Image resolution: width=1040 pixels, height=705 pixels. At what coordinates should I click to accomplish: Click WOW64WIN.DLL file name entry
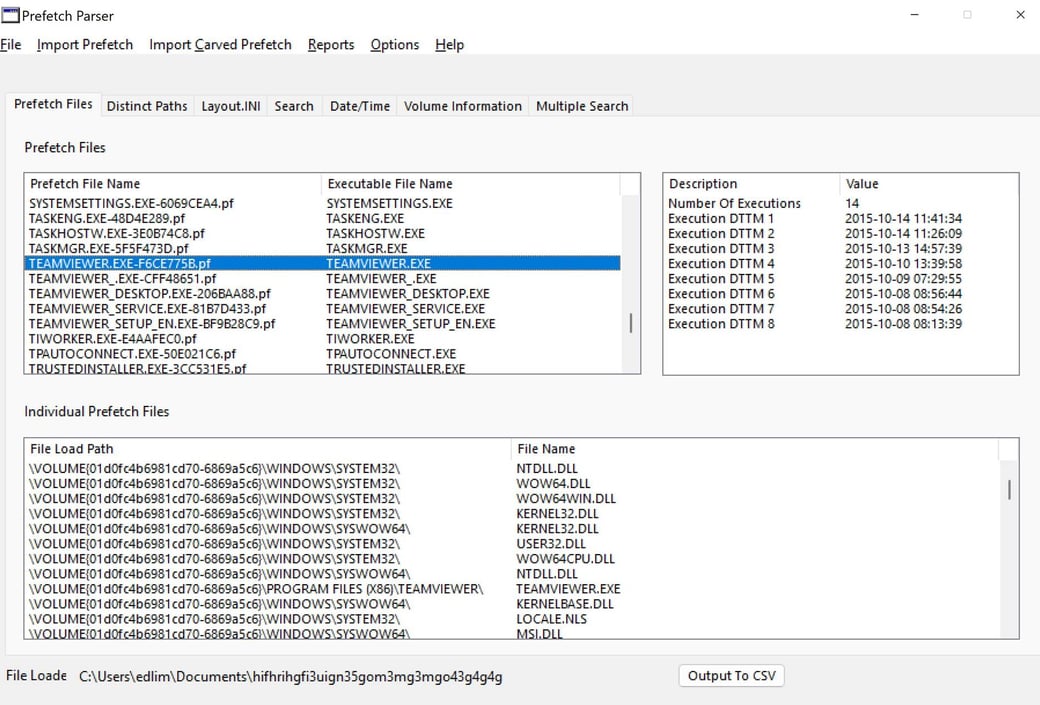(x=566, y=499)
